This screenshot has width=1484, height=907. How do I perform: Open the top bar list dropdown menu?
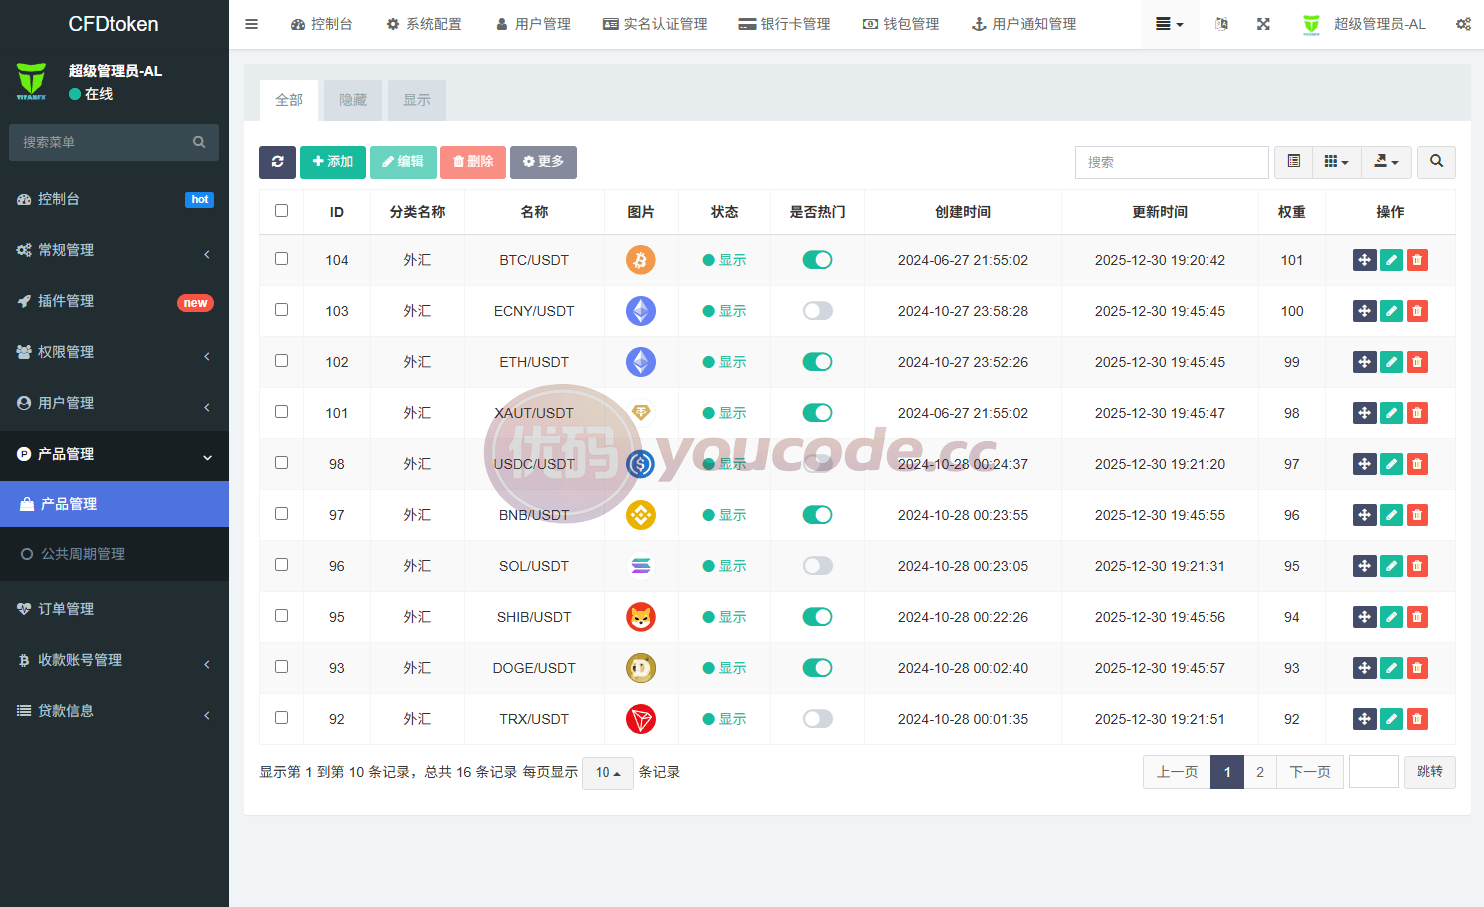pyautogui.click(x=1169, y=24)
